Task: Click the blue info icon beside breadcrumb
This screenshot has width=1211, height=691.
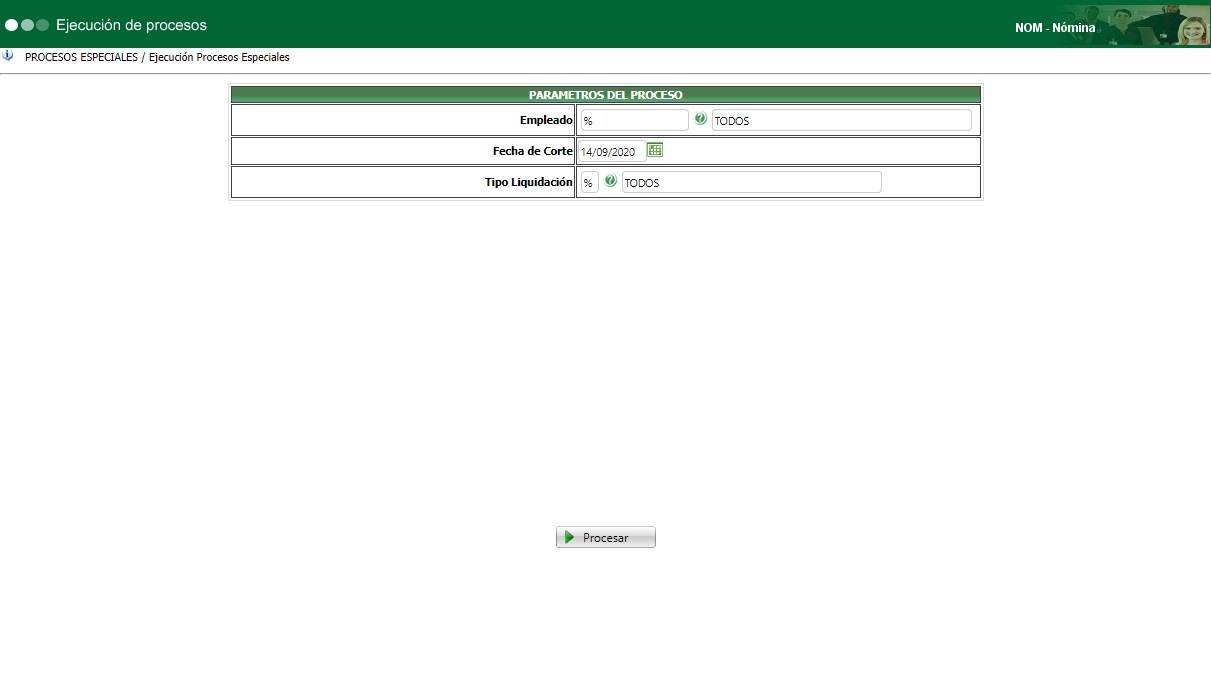Action: [8, 56]
